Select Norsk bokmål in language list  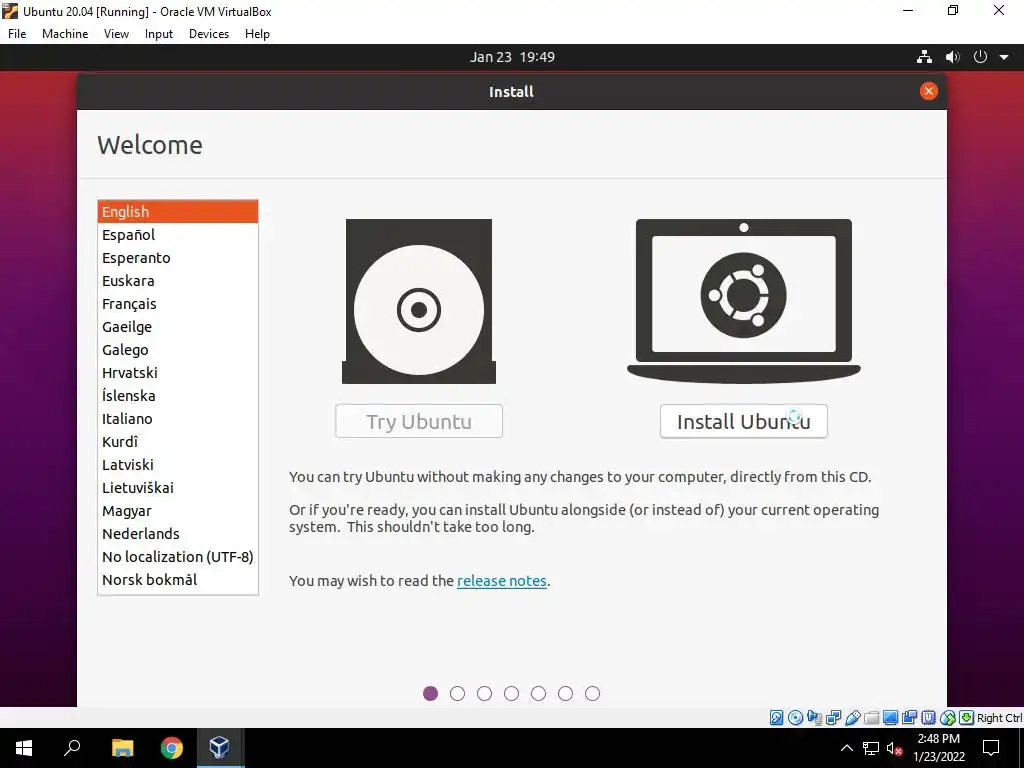coord(178,579)
